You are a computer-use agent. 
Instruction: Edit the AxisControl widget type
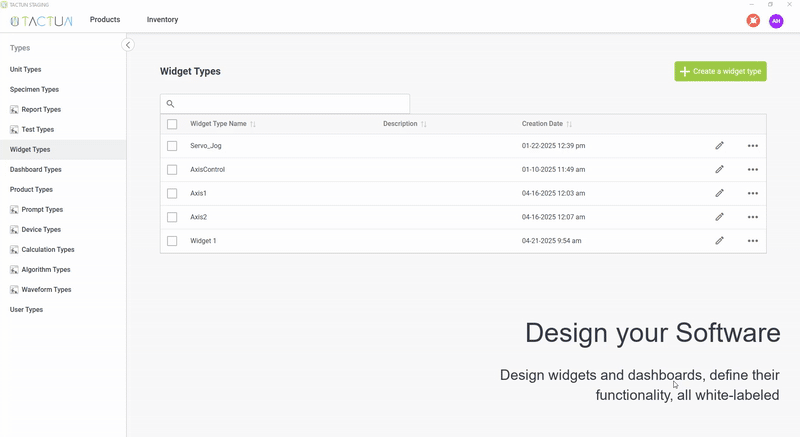pyautogui.click(x=719, y=170)
